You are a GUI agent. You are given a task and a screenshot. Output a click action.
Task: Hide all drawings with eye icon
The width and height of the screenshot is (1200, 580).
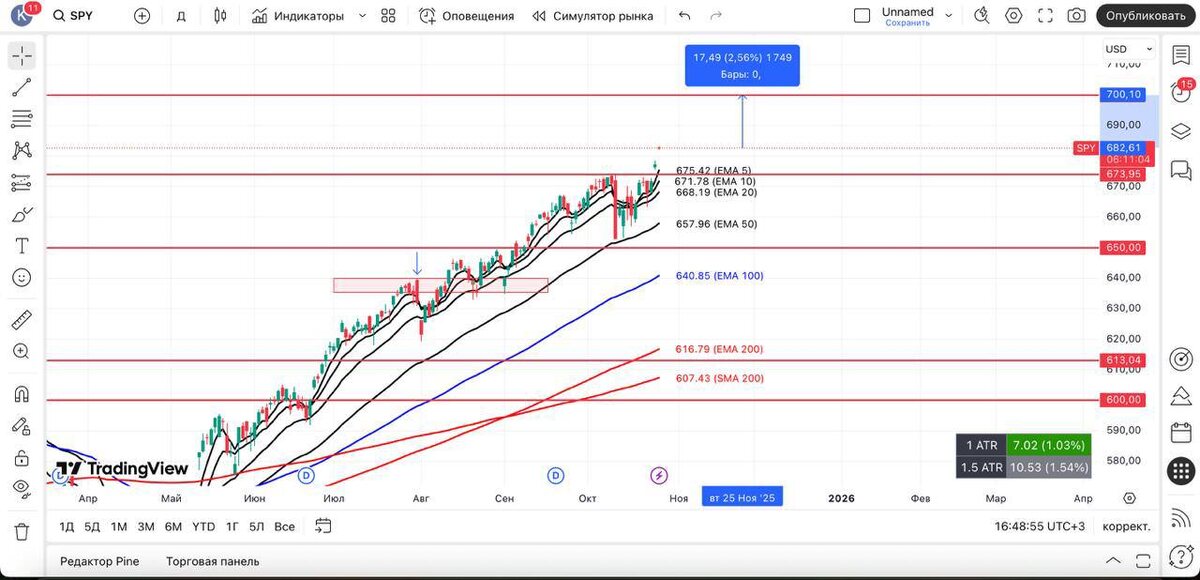[22, 489]
